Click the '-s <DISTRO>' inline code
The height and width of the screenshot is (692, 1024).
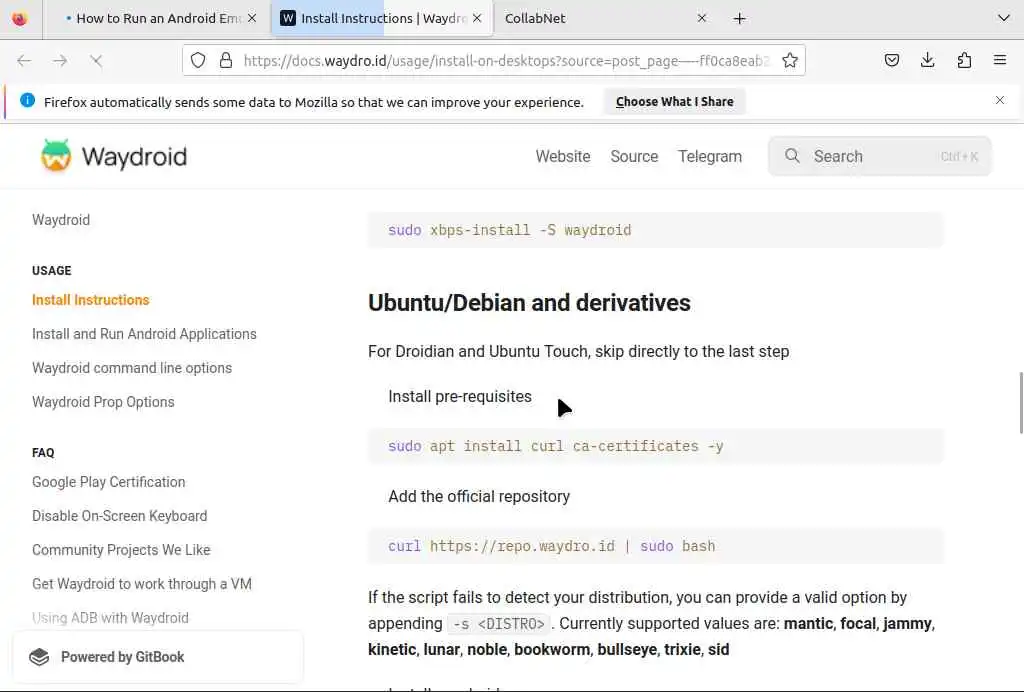pos(500,624)
